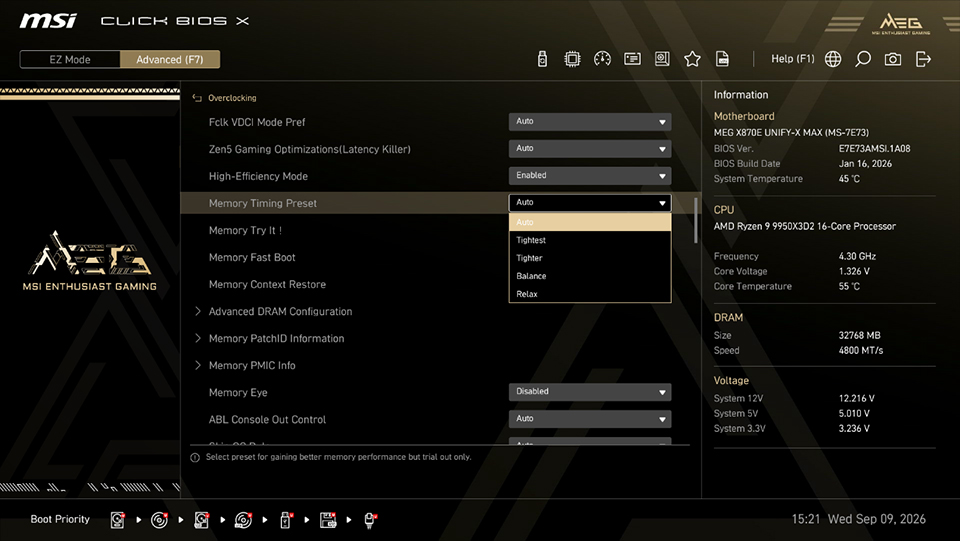
Task: Click the DRAM speed value 4800 MT/s
Action: point(861,351)
